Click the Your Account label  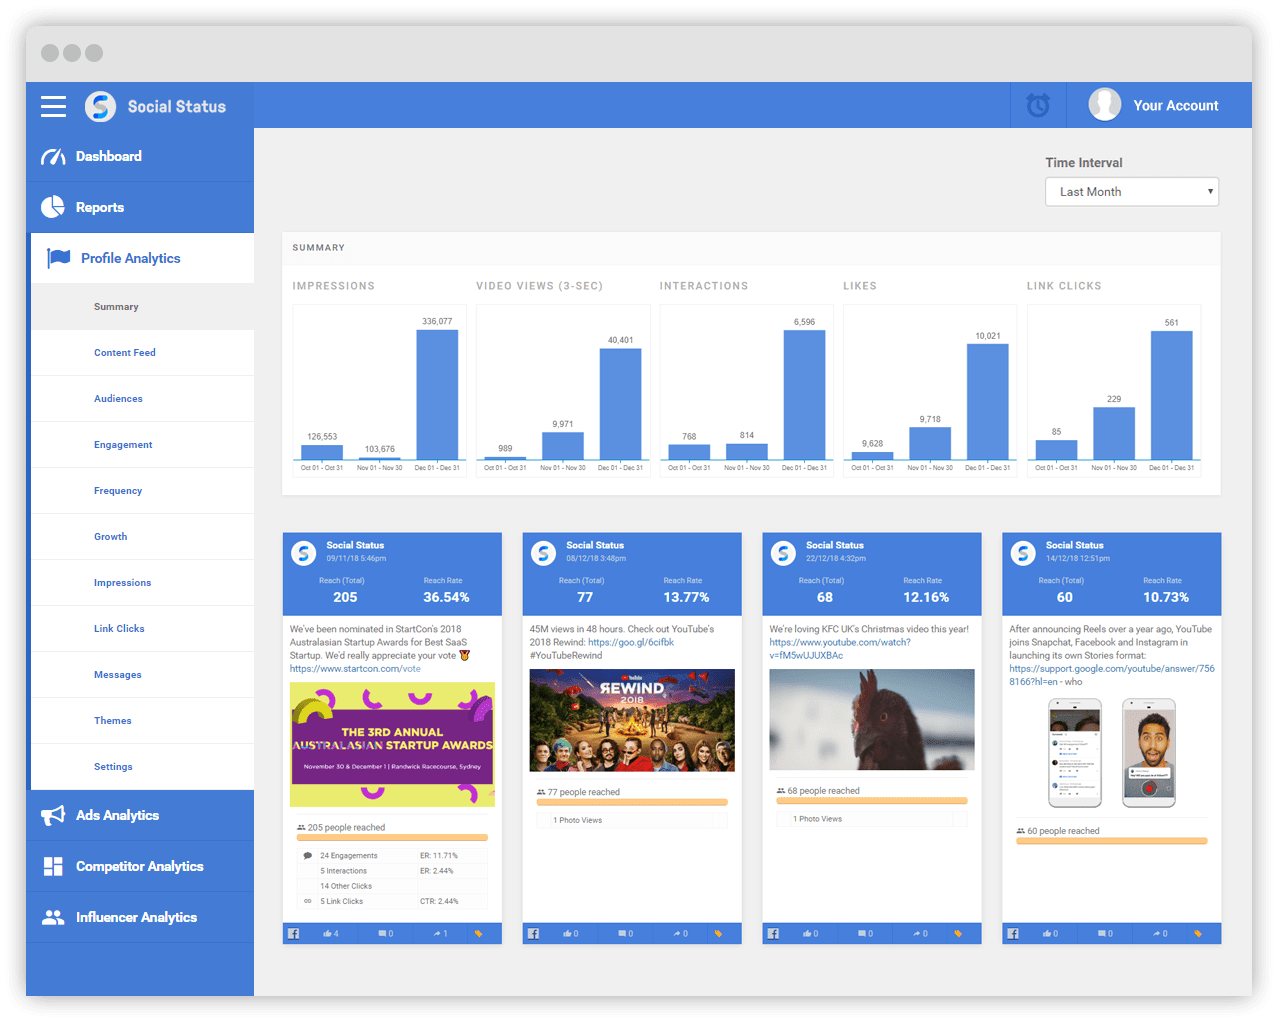[x=1175, y=105]
